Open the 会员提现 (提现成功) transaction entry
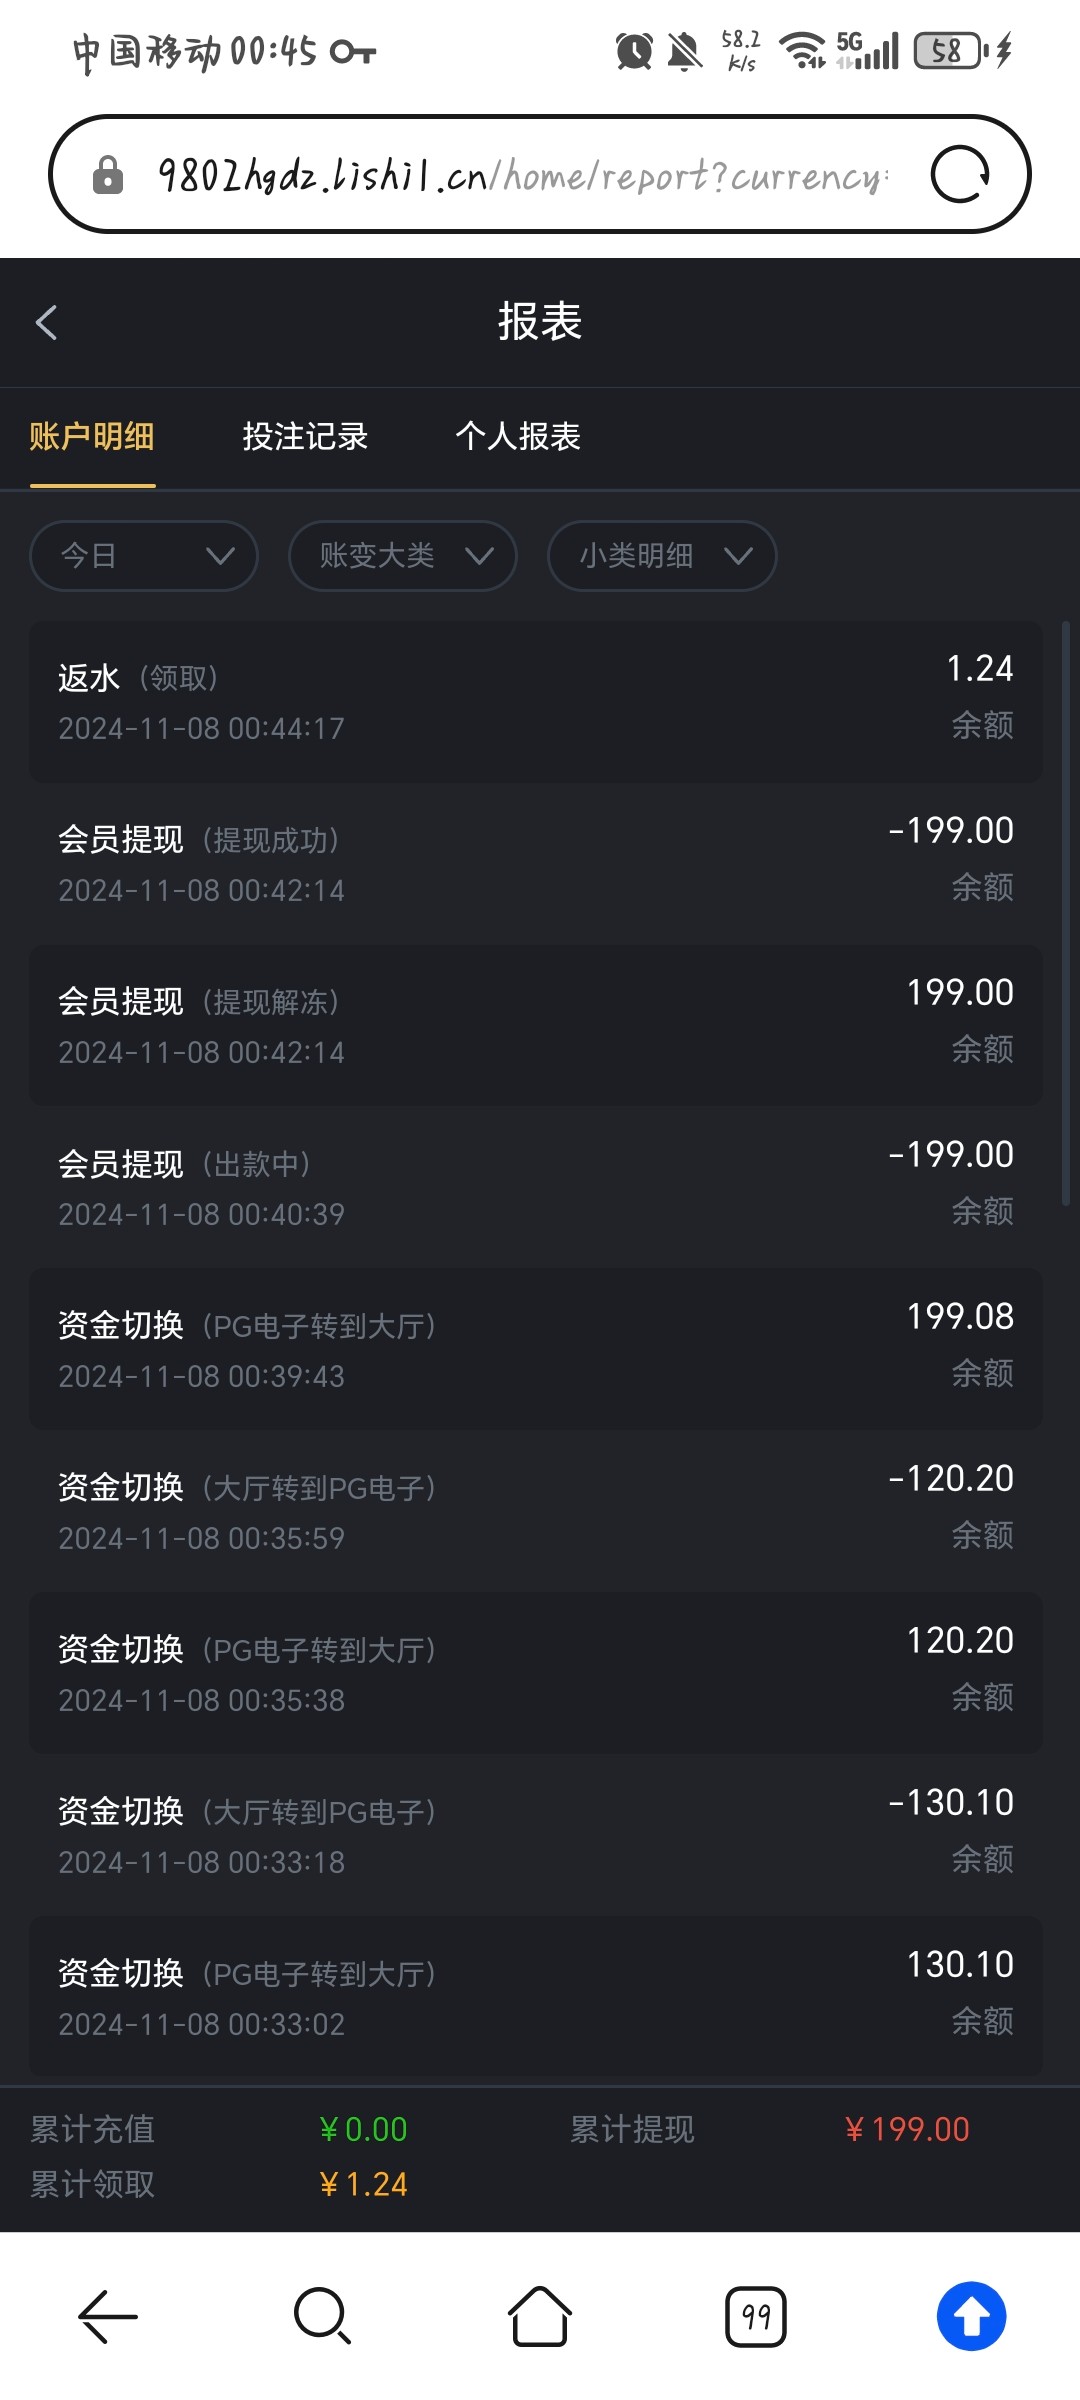 pyautogui.click(x=536, y=863)
